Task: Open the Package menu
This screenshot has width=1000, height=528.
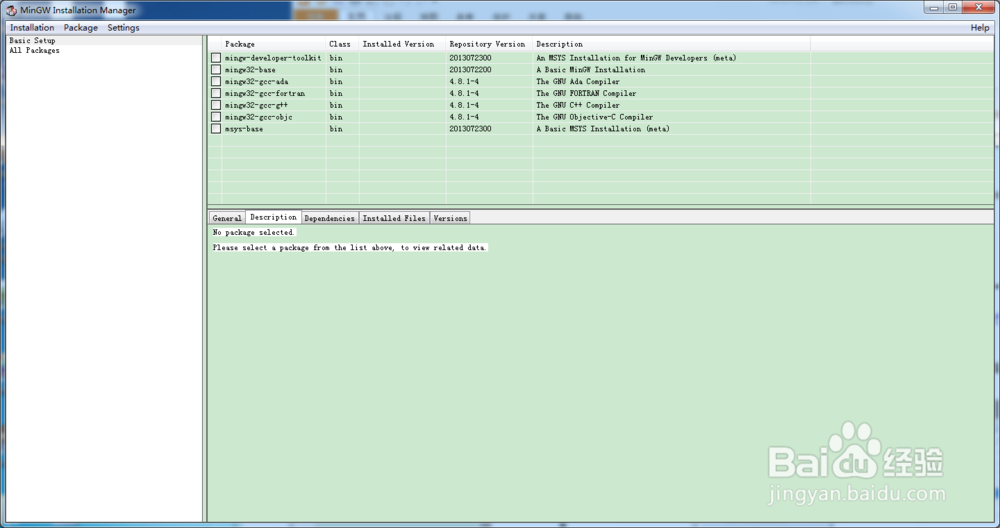Action: (x=81, y=27)
